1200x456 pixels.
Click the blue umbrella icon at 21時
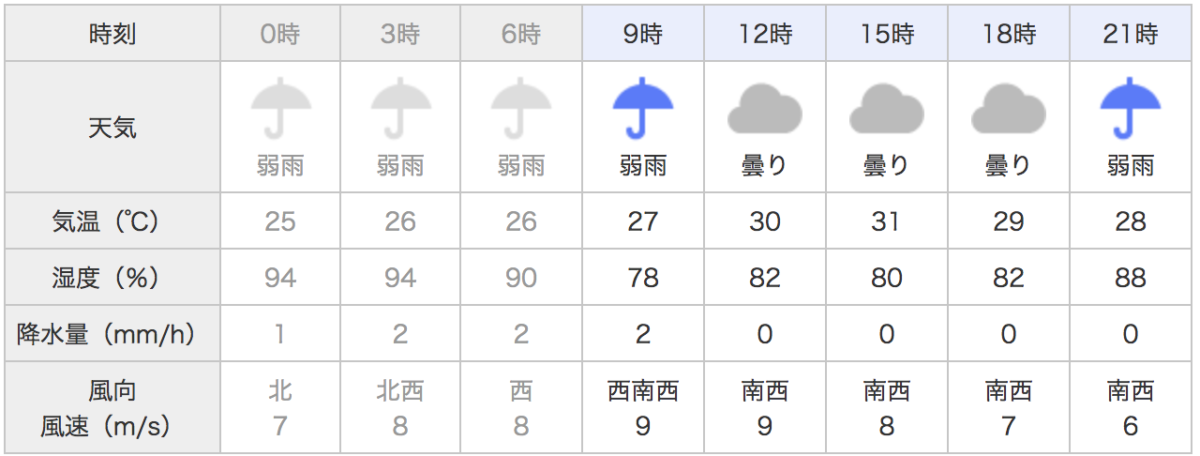pos(1130,108)
